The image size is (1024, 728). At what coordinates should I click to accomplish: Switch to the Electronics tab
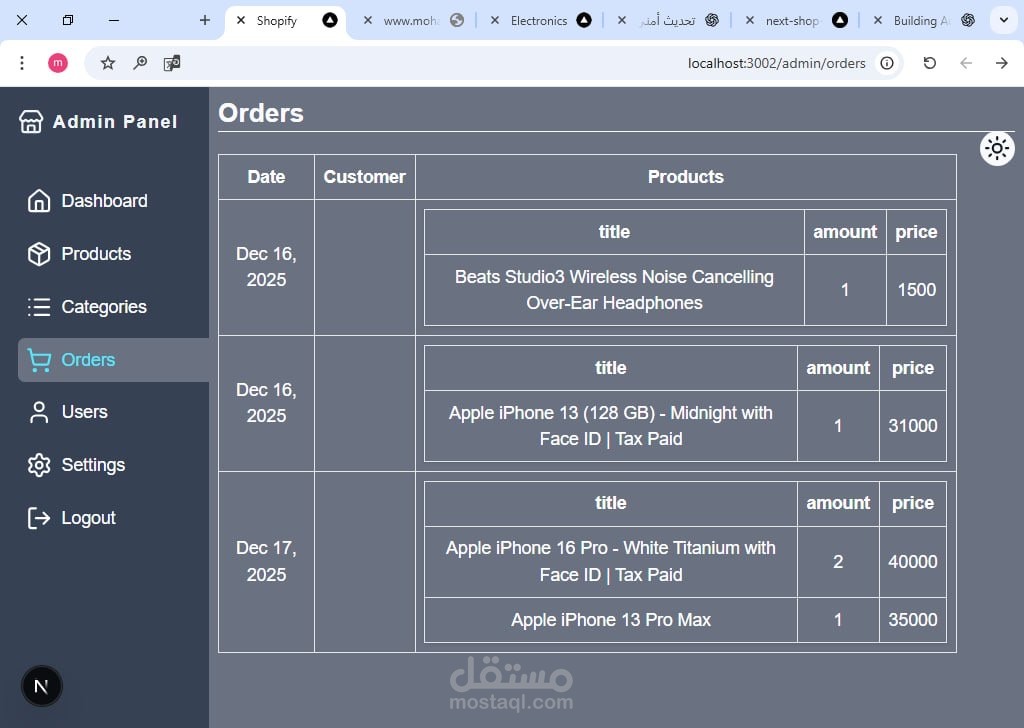[x=541, y=20]
